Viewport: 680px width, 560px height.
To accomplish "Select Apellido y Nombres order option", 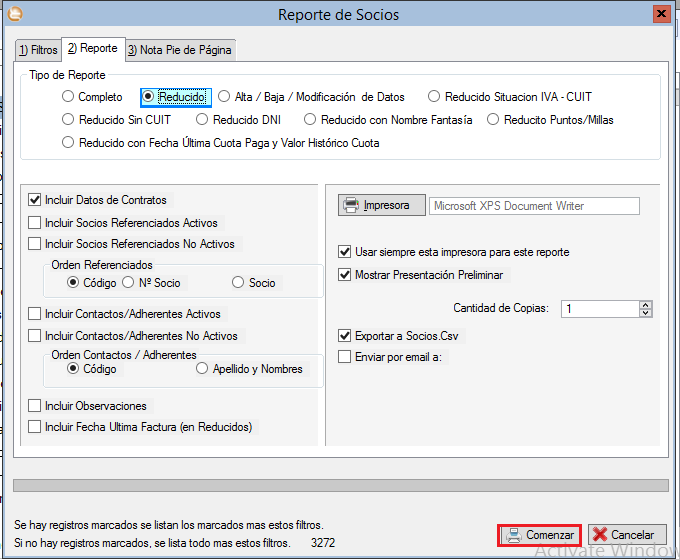I will point(204,369).
